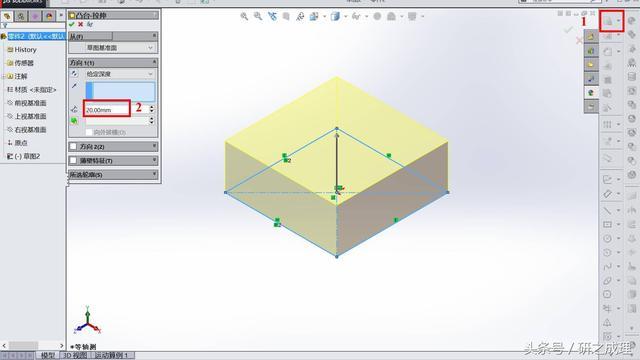Toggle draft outward checkbox
Image resolution: width=640 pixels, height=360 pixels.
point(89,132)
